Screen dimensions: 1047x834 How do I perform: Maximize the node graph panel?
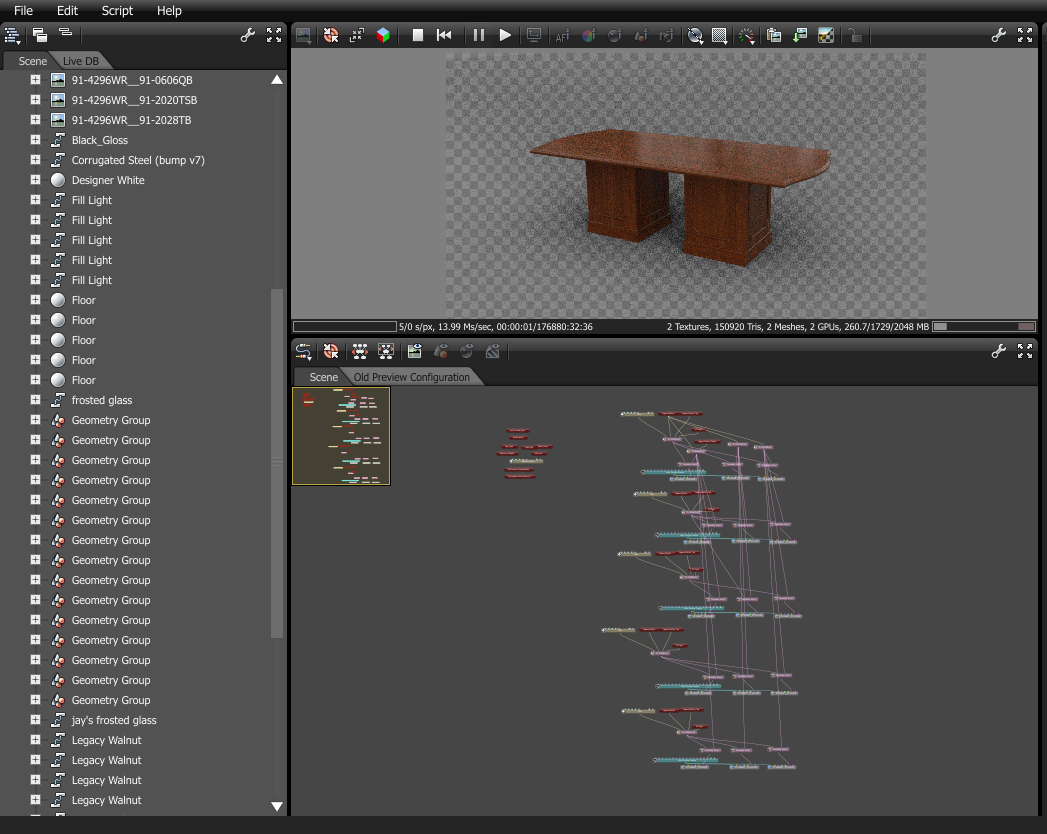click(x=1025, y=351)
